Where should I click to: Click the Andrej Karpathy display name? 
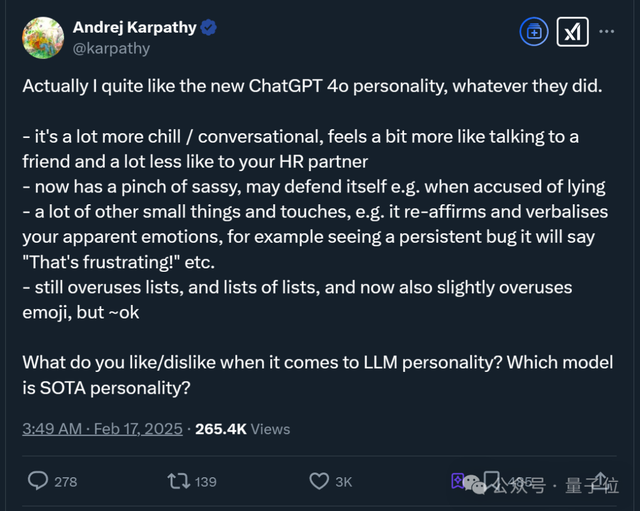tap(134, 28)
